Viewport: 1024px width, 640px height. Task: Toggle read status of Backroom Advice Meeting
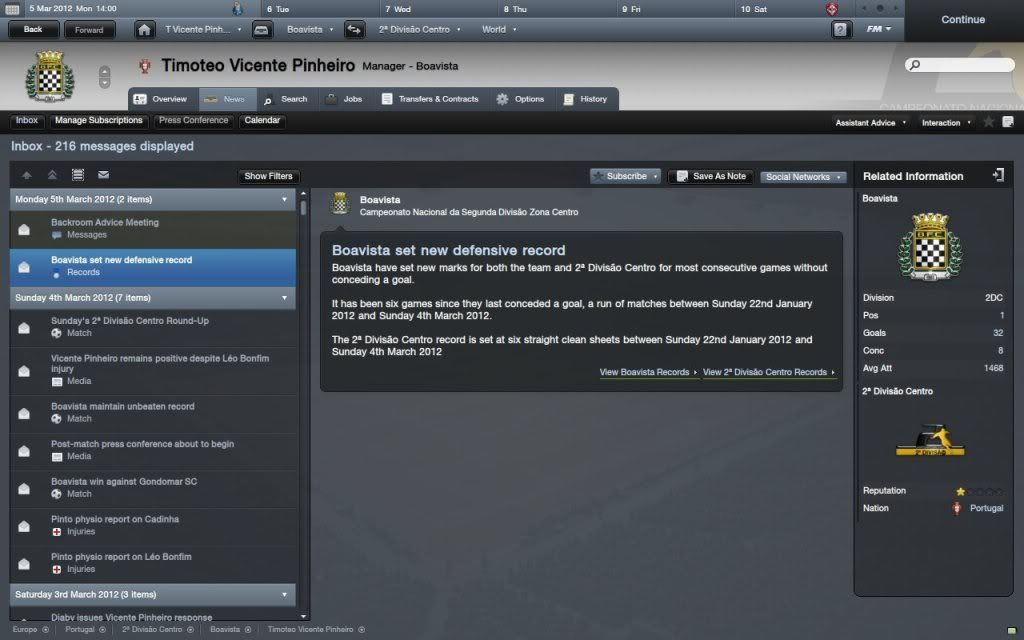[24, 229]
